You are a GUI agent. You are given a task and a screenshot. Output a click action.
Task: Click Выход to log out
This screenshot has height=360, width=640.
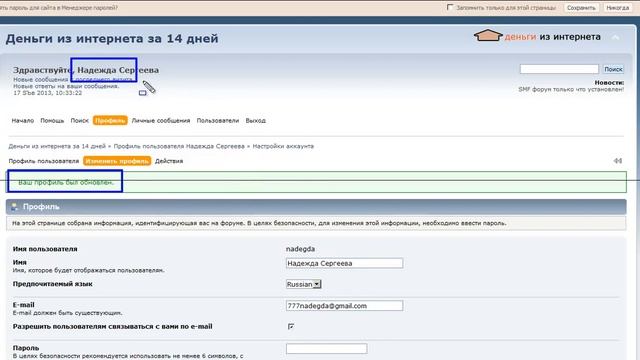(256, 120)
